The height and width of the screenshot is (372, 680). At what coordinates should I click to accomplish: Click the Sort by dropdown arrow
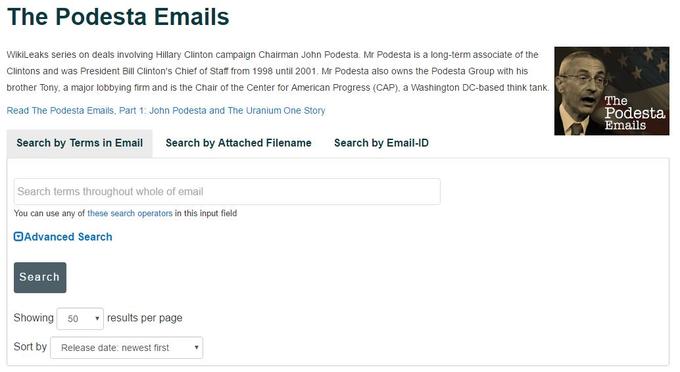pyautogui.click(x=196, y=348)
